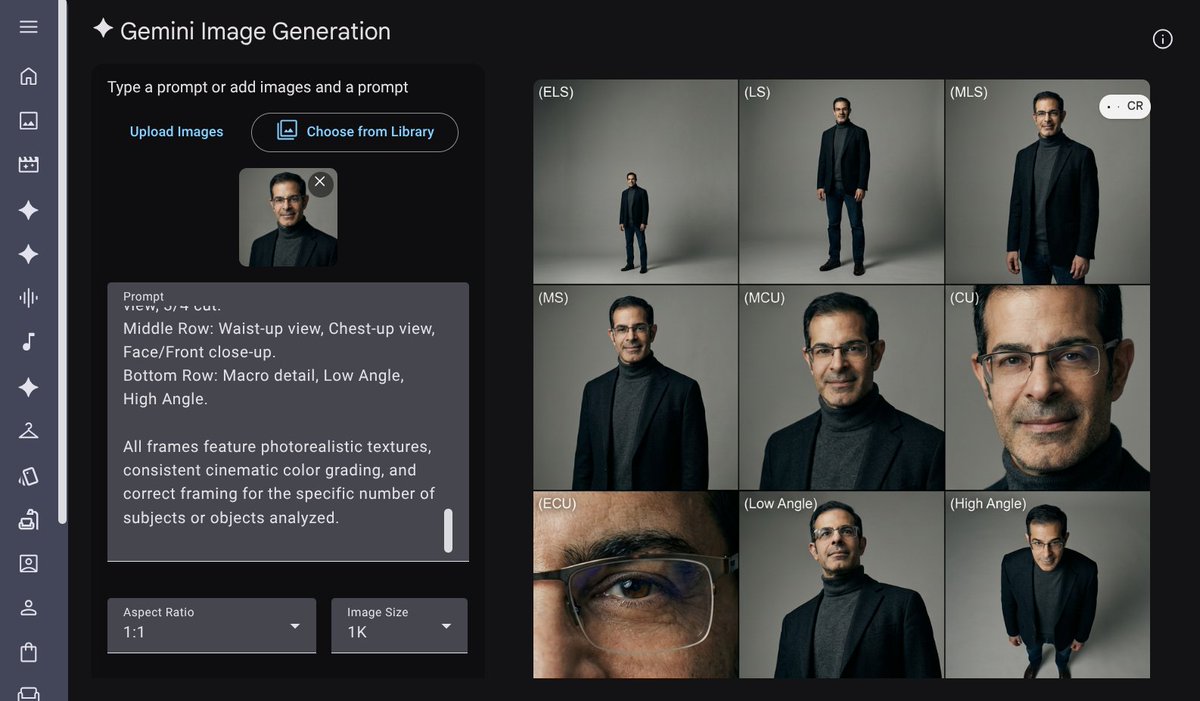Open the image gallery sidebar icon
1200x701 pixels.
tap(28, 120)
